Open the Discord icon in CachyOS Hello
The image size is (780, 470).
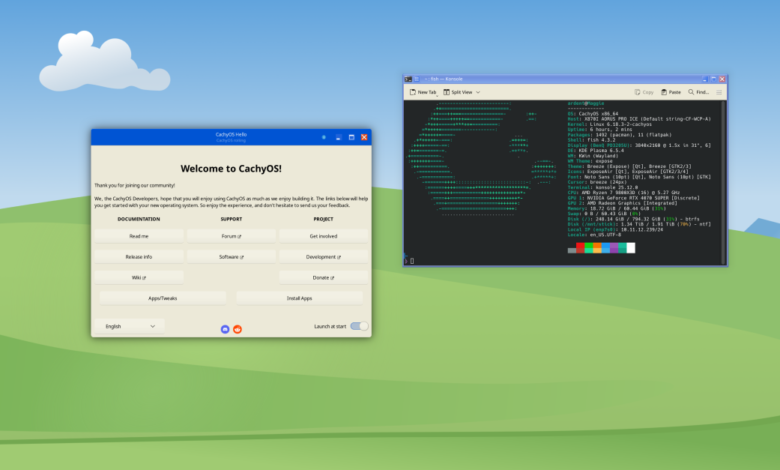pos(225,329)
